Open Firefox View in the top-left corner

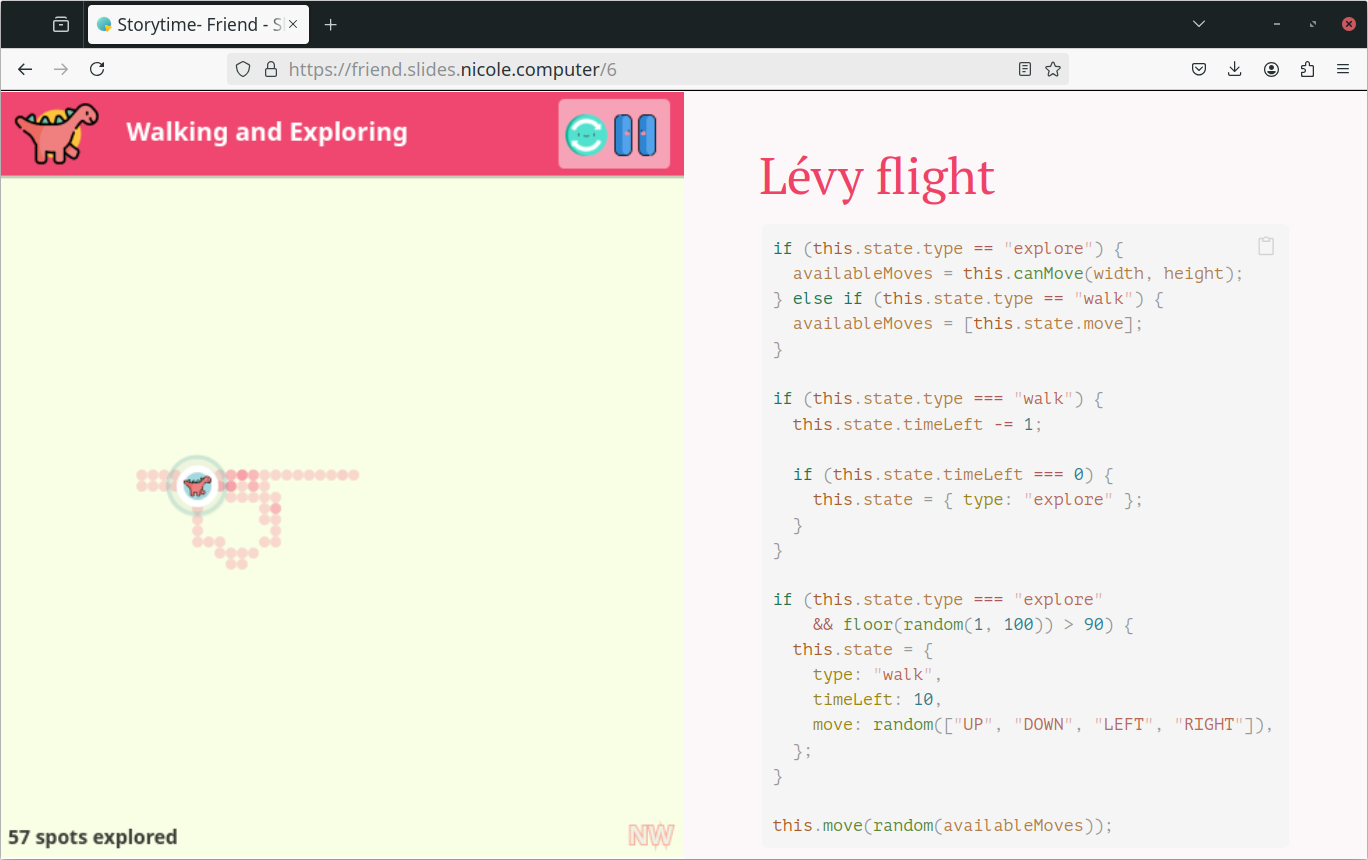[60, 23]
